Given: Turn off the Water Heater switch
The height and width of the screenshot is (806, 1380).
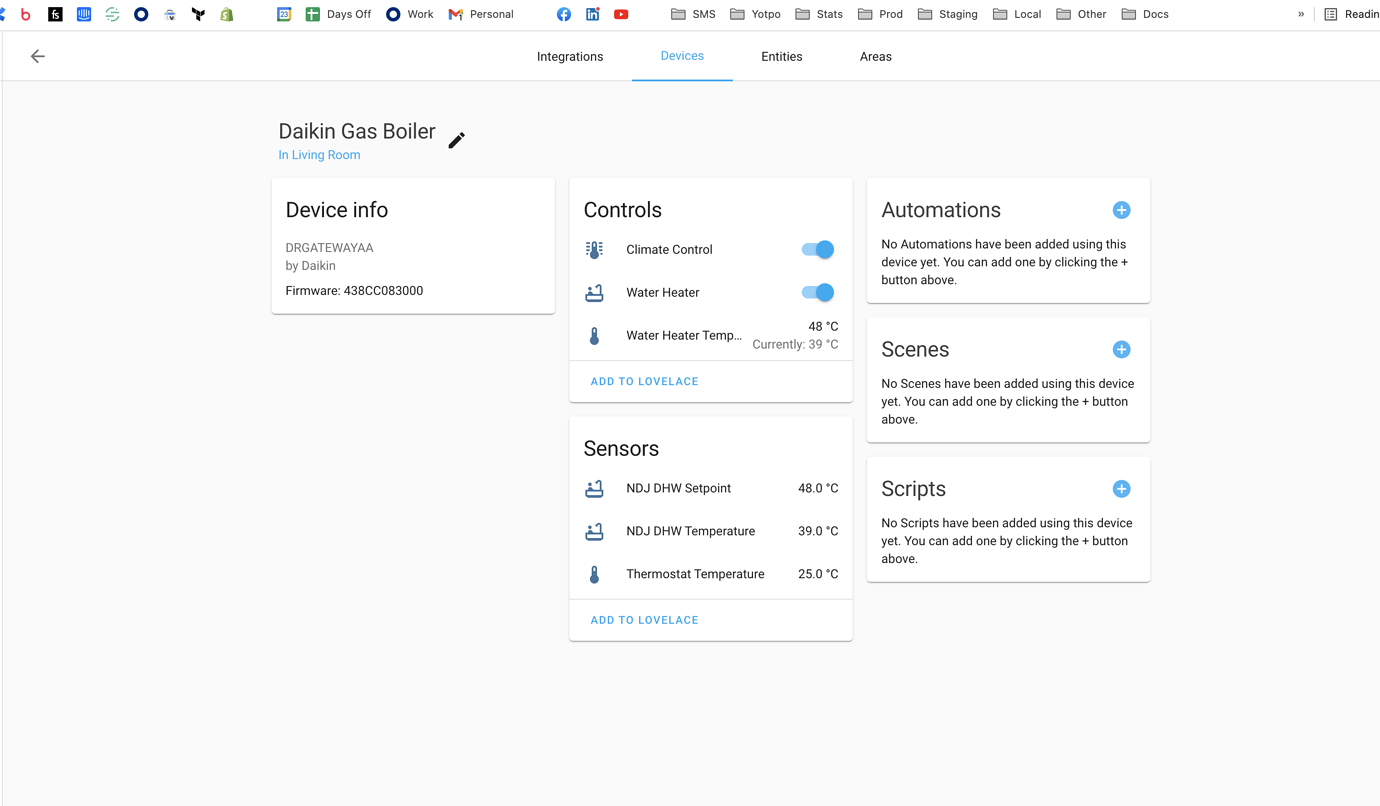Looking at the screenshot, I should tap(817, 293).
